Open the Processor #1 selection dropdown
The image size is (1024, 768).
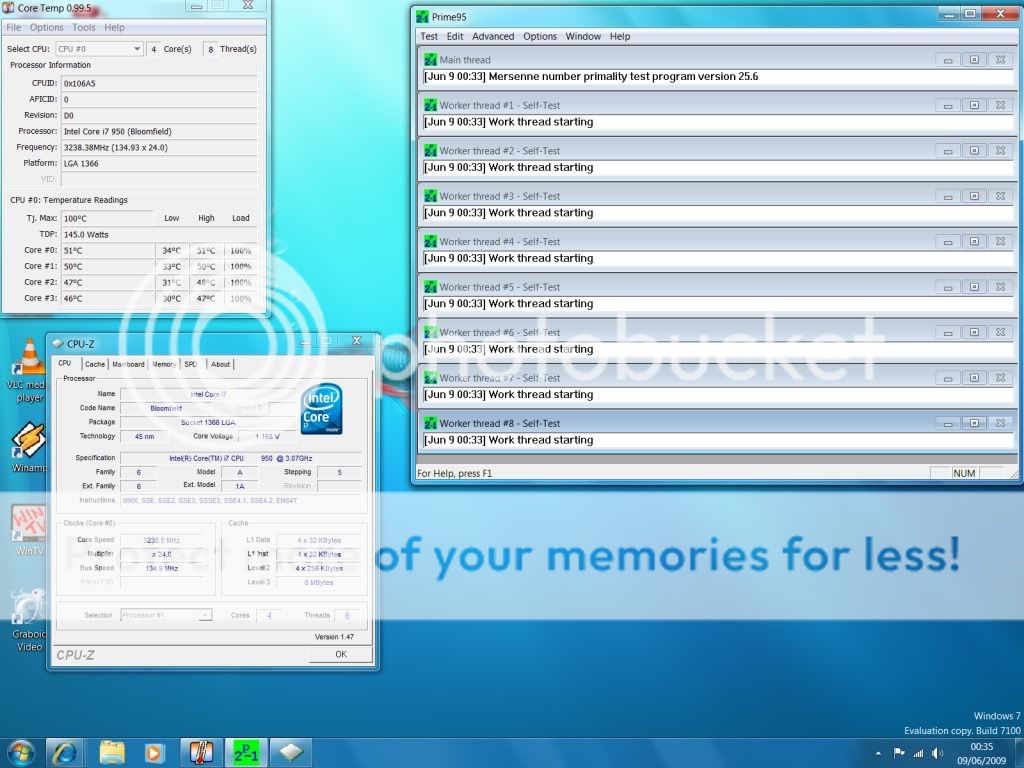pos(166,615)
